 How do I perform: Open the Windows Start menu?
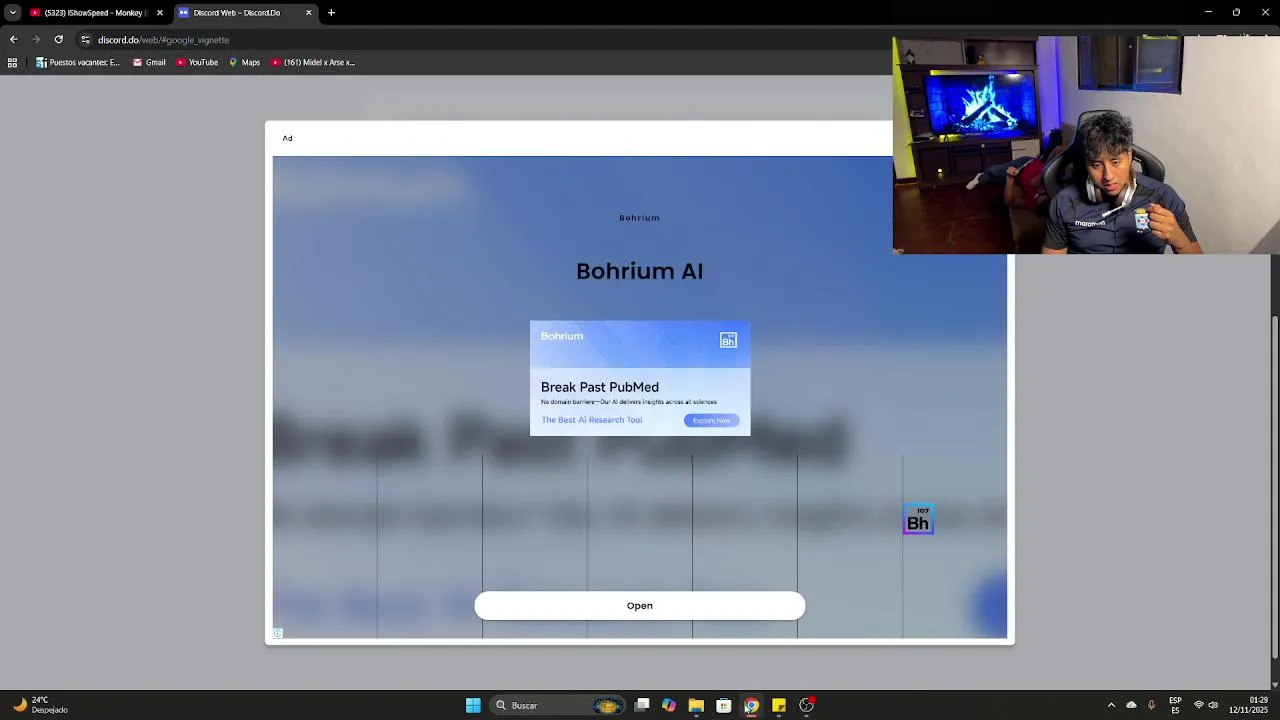(x=473, y=705)
